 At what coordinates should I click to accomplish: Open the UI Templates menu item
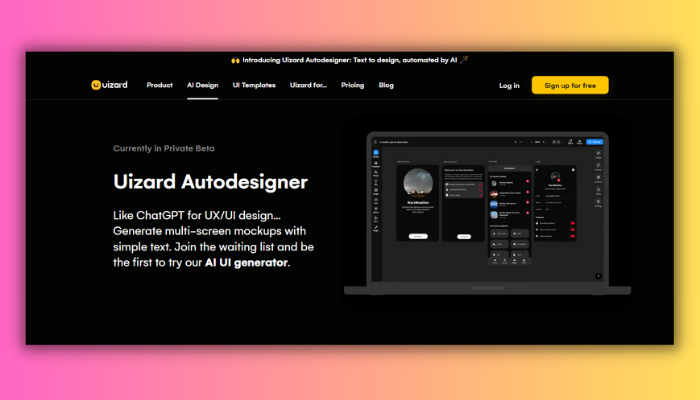254,85
